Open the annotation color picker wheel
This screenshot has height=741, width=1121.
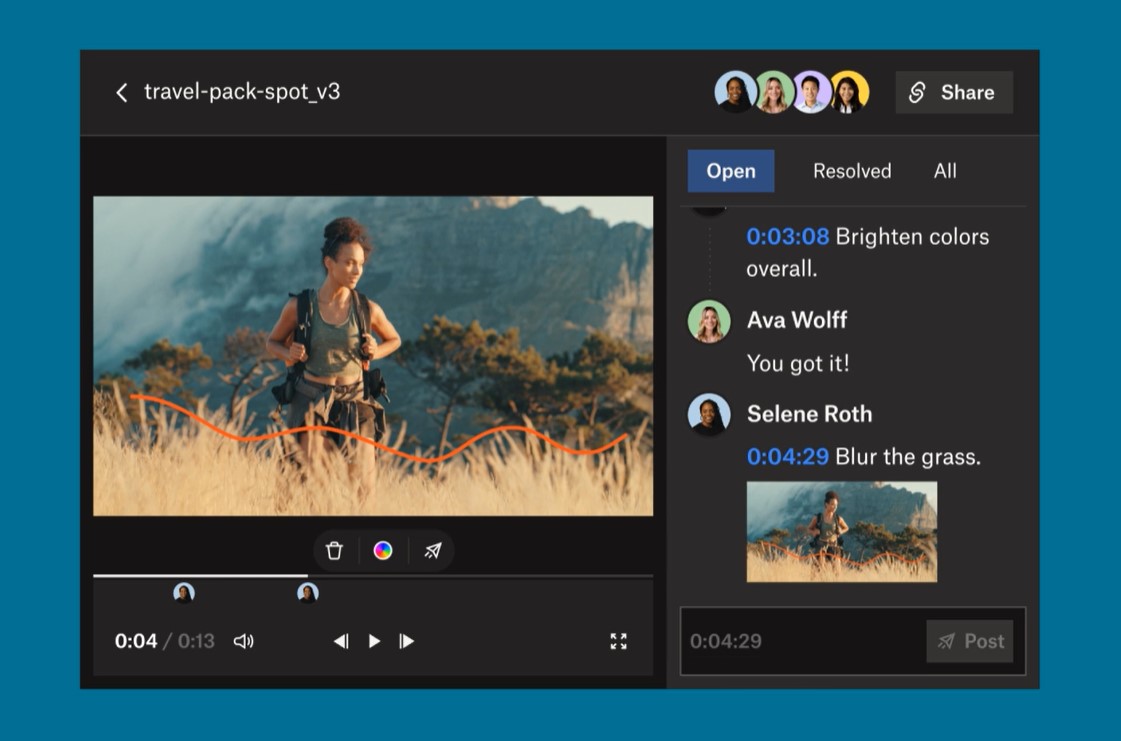383,551
